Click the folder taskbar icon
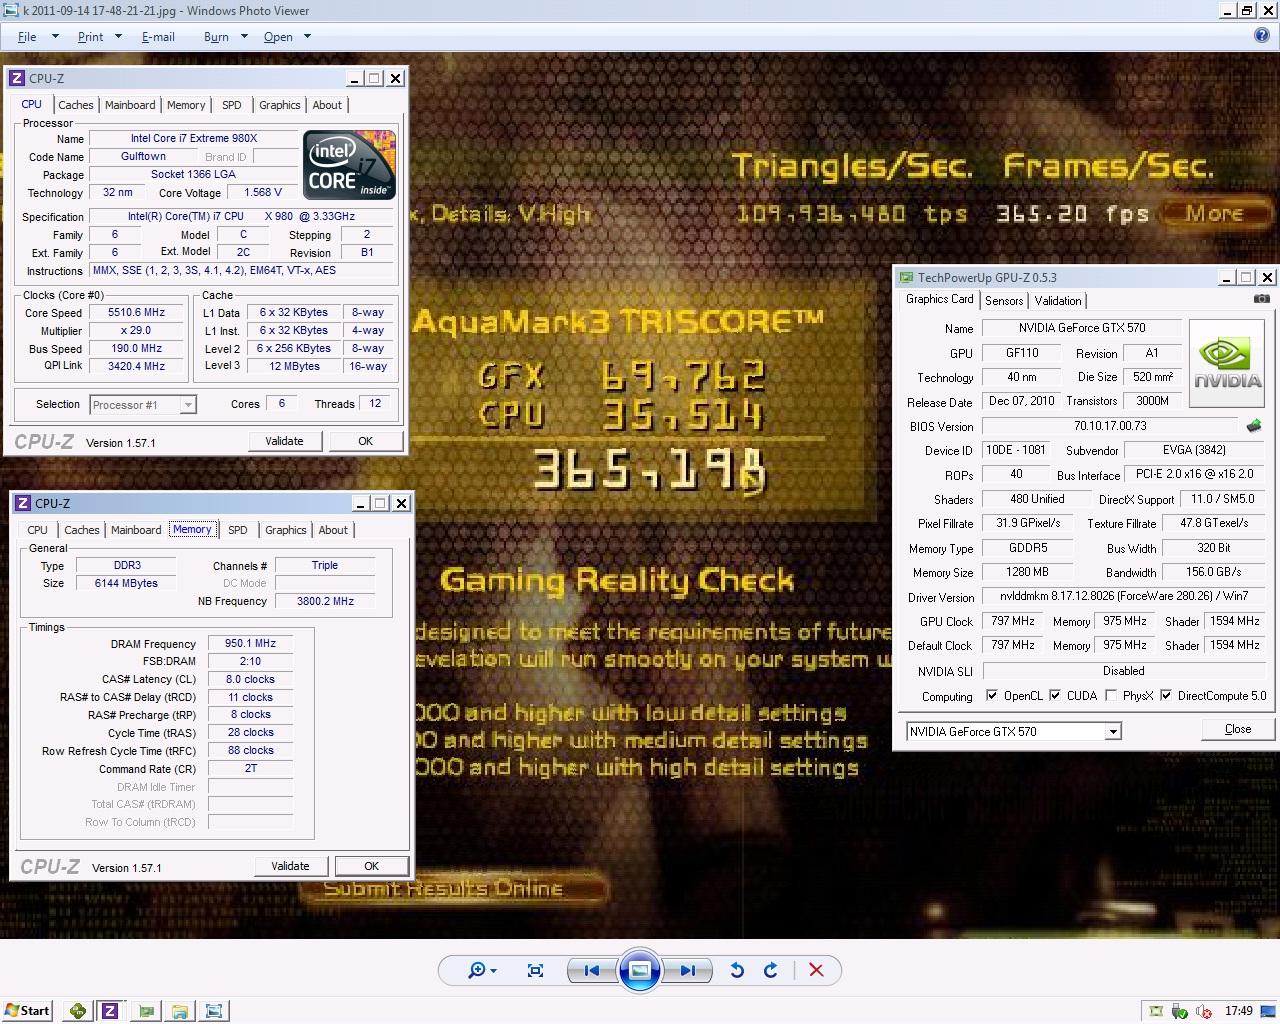Screen dimensions: 1280x1024 click(180, 1011)
